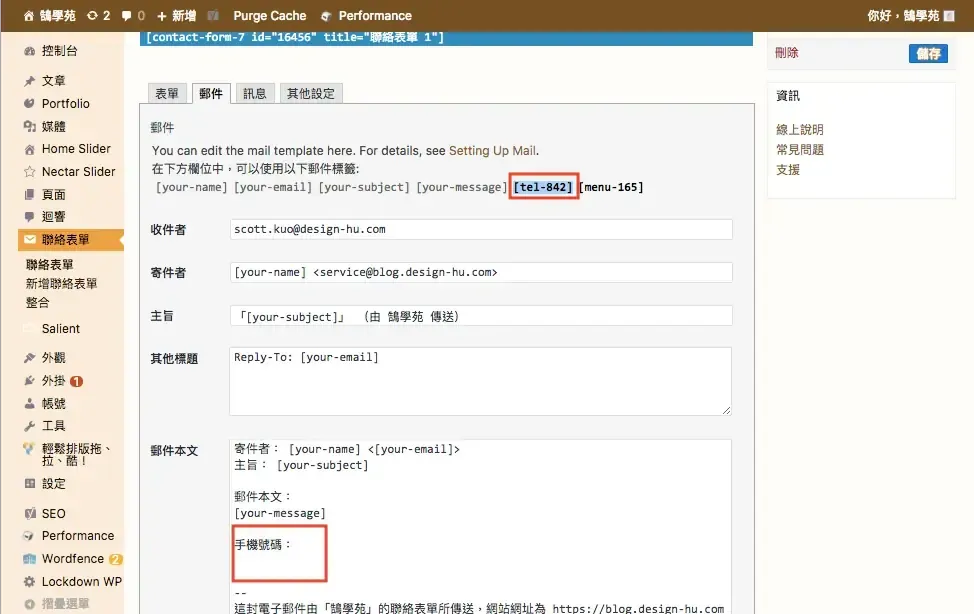
Task: Select the [your-email] mail tag
Action: 273,187
